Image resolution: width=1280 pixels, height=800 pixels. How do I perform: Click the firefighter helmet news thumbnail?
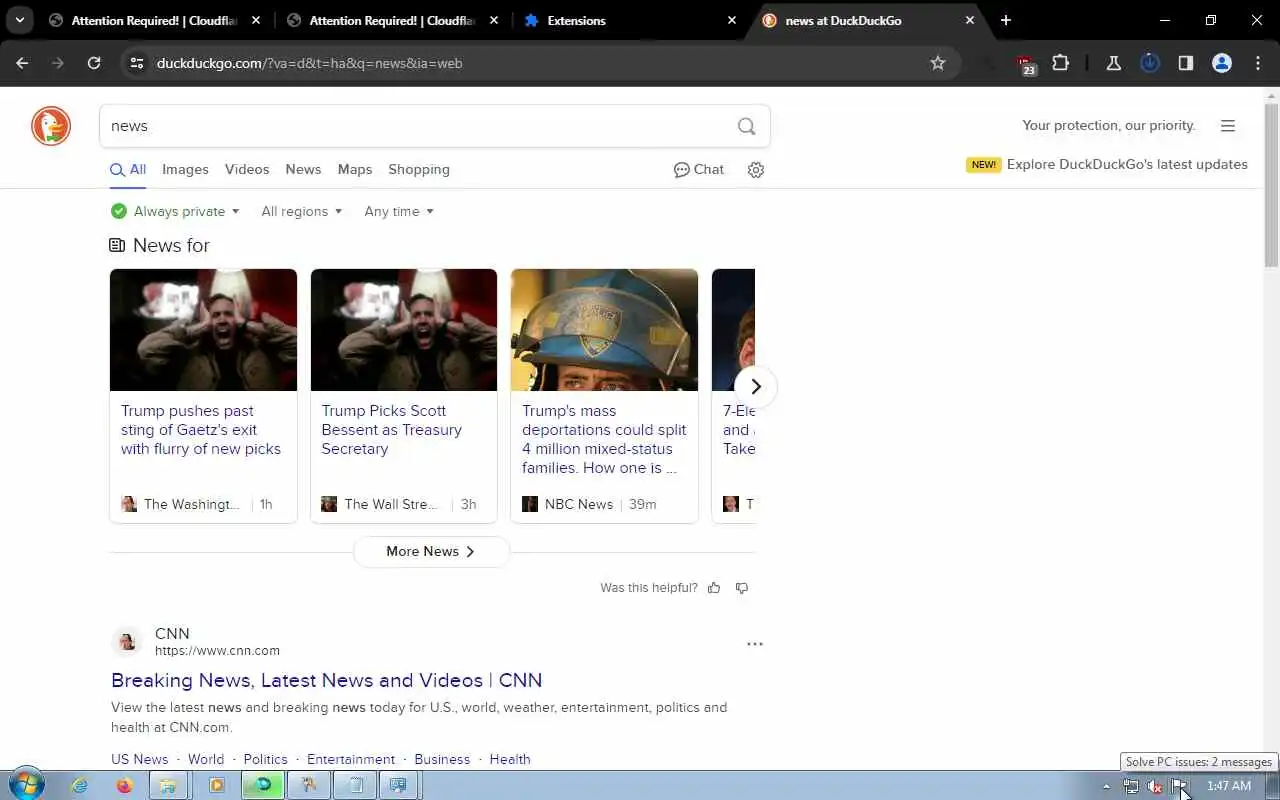click(604, 330)
